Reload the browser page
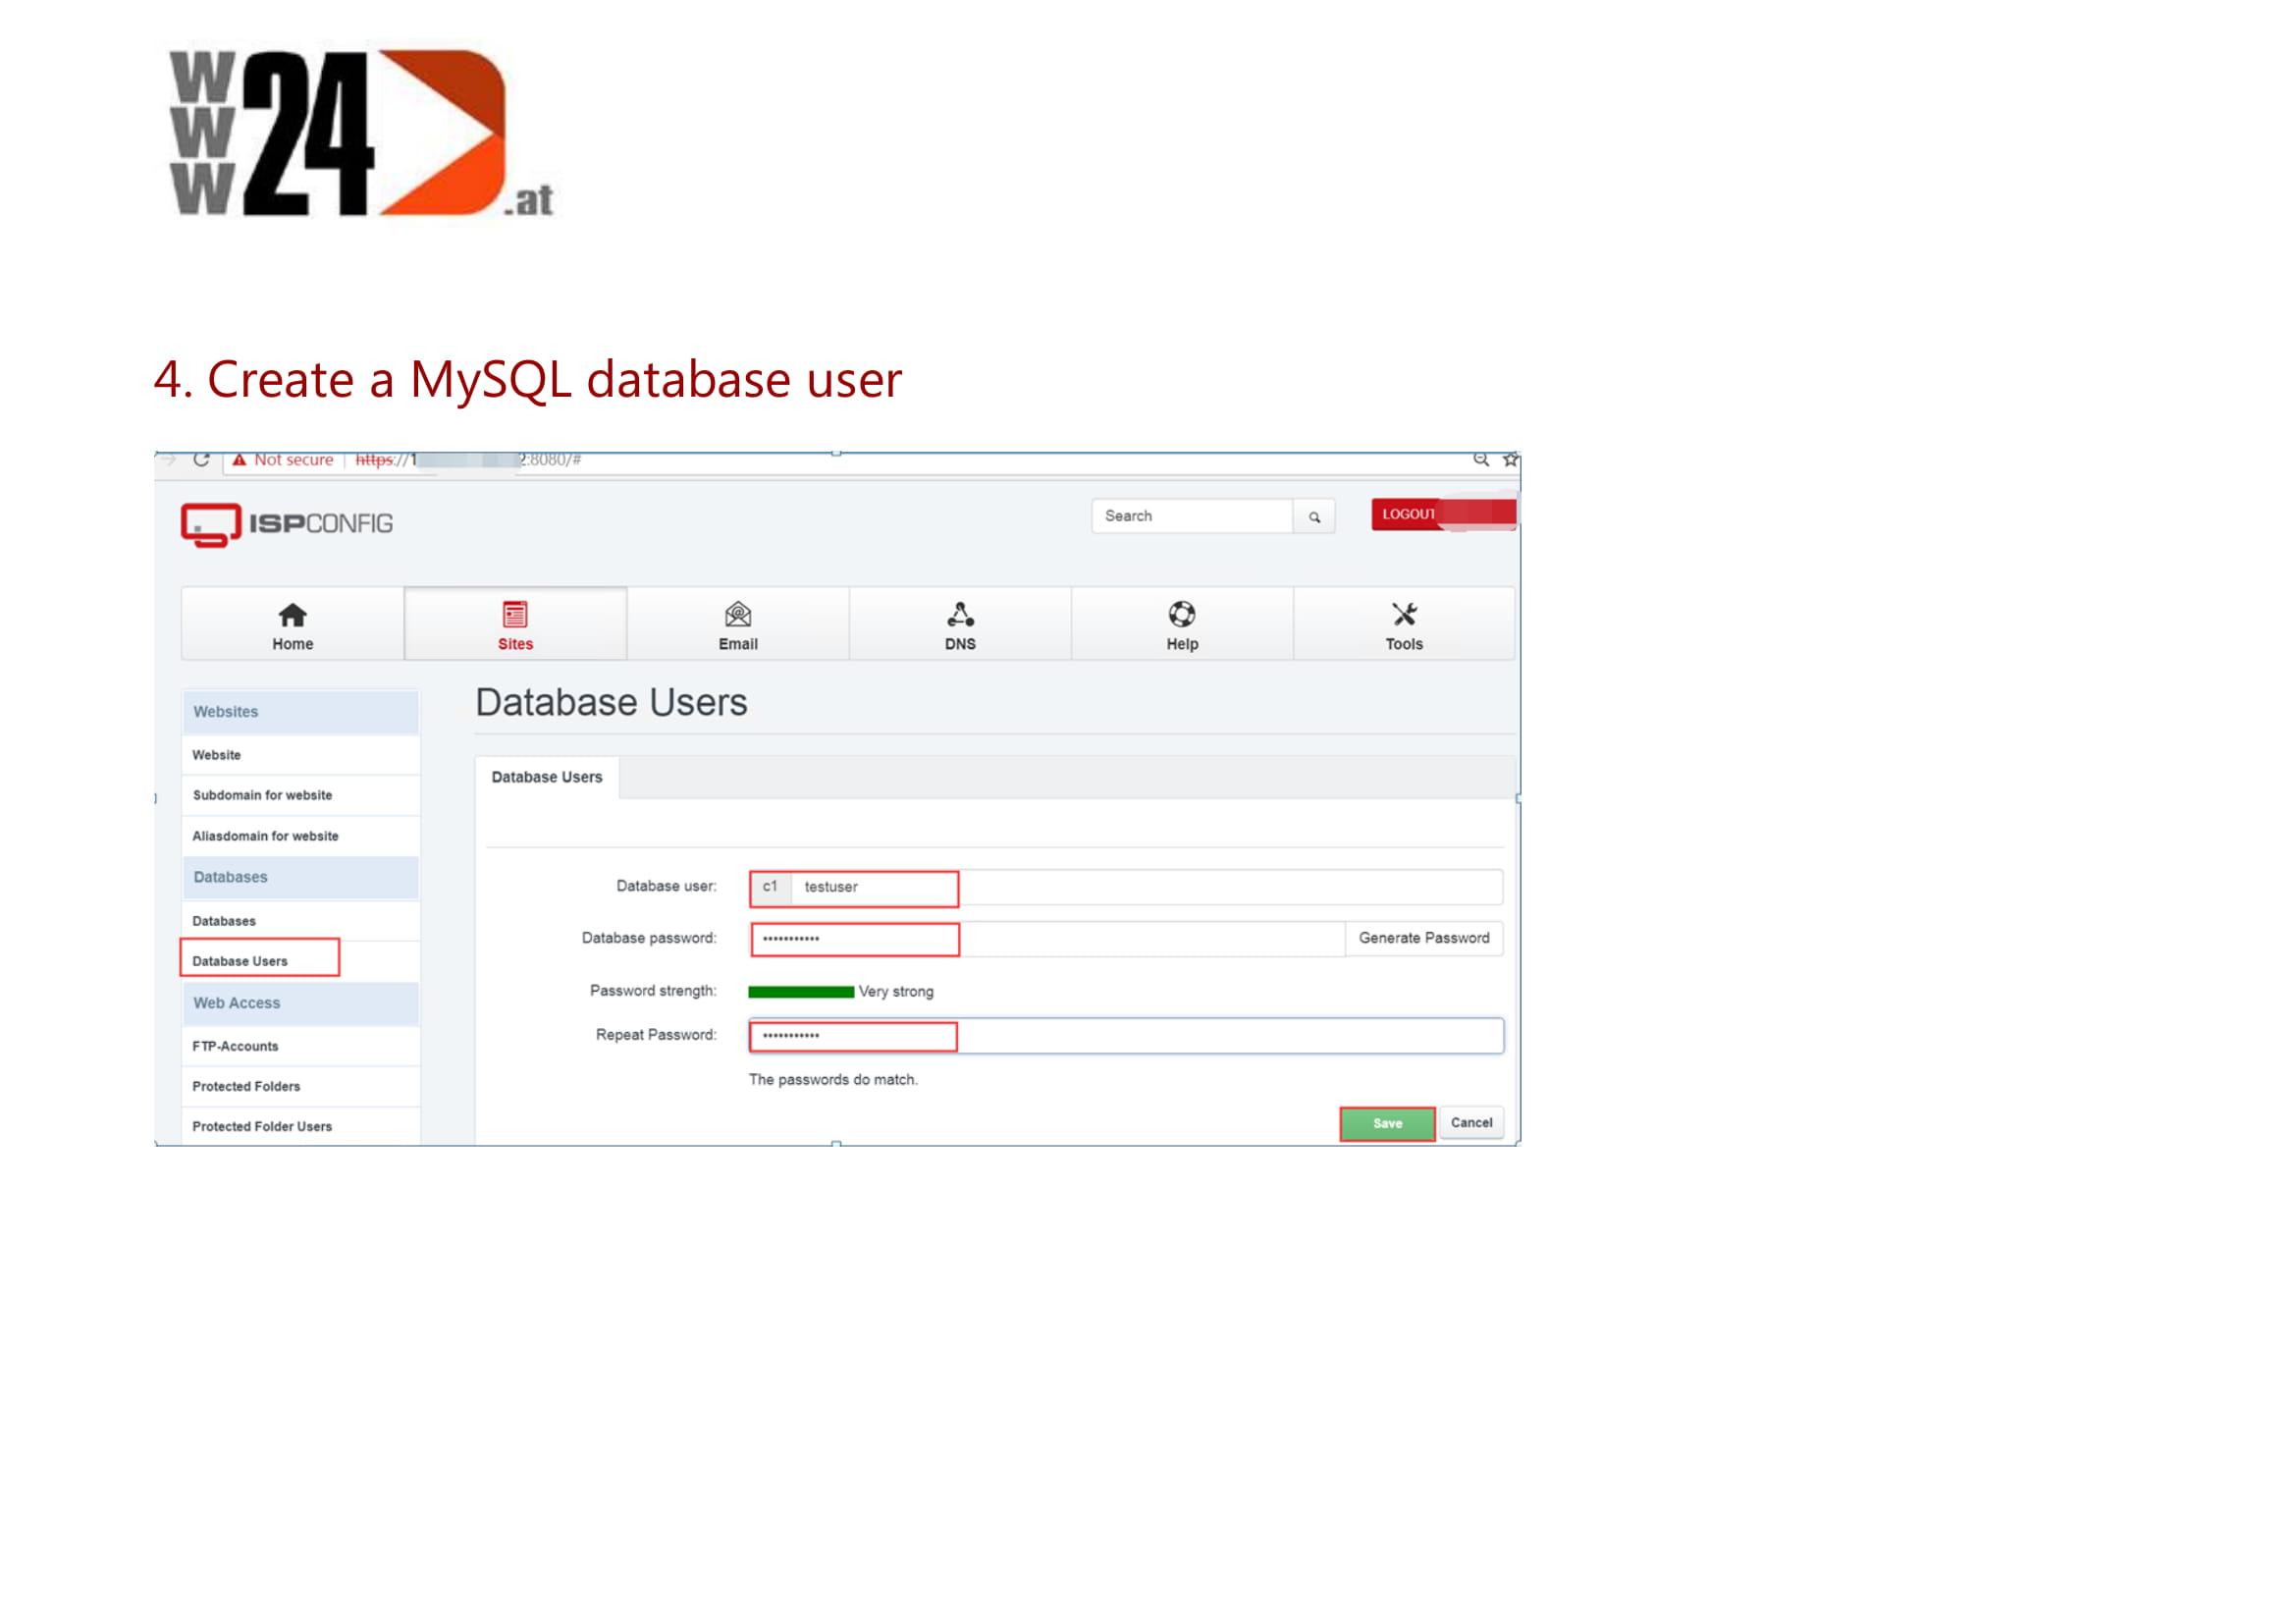The width and height of the screenshot is (2296, 1624). (x=201, y=459)
